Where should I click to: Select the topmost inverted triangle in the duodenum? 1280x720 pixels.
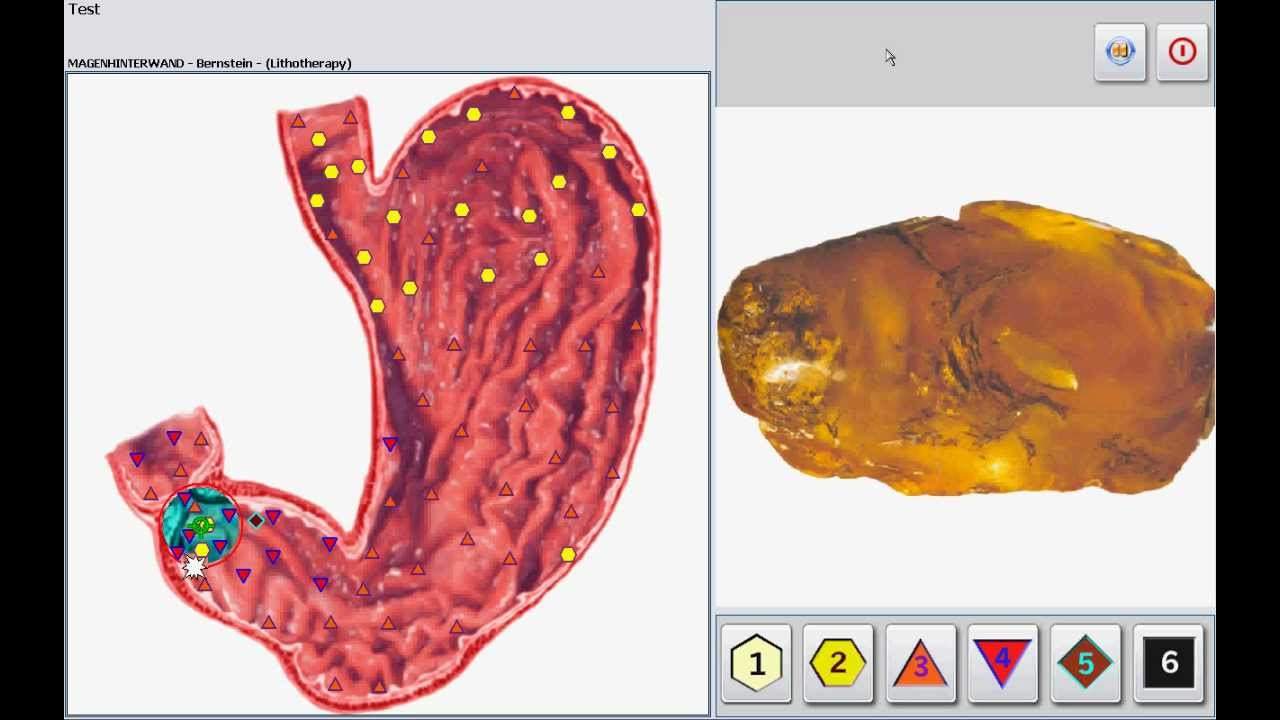(x=173, y=438)
